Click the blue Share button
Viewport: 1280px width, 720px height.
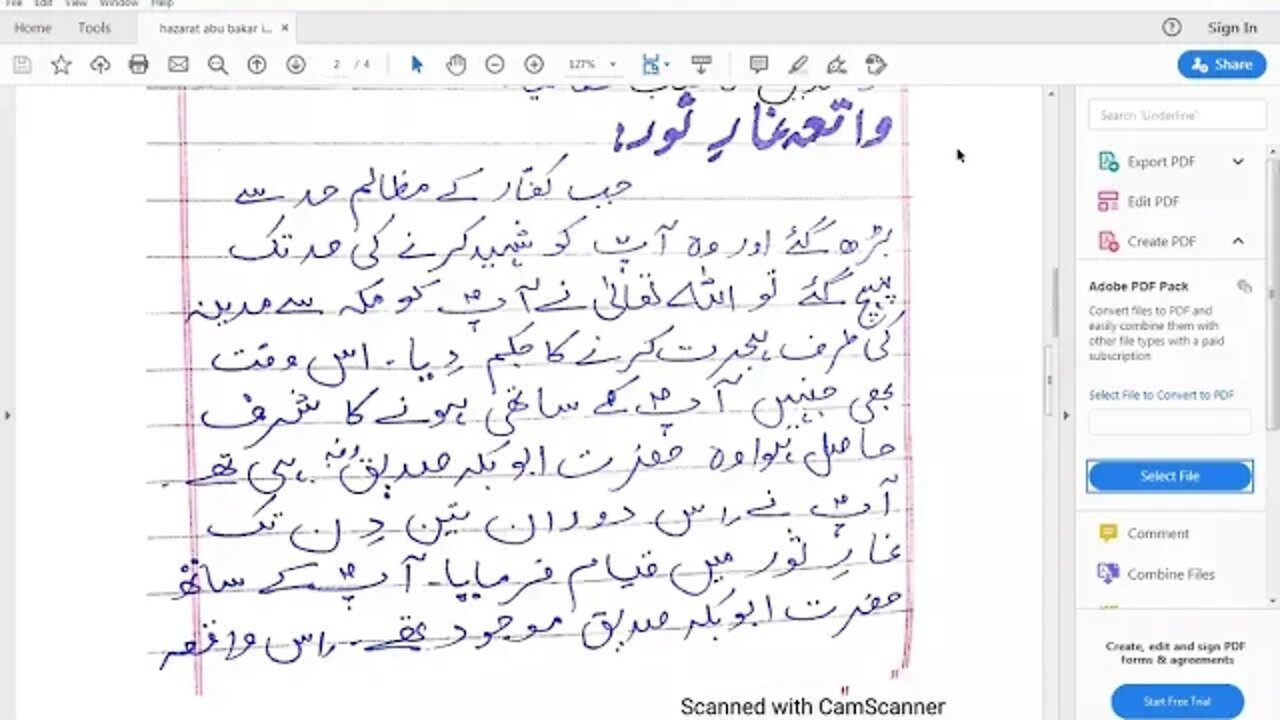1222,64
